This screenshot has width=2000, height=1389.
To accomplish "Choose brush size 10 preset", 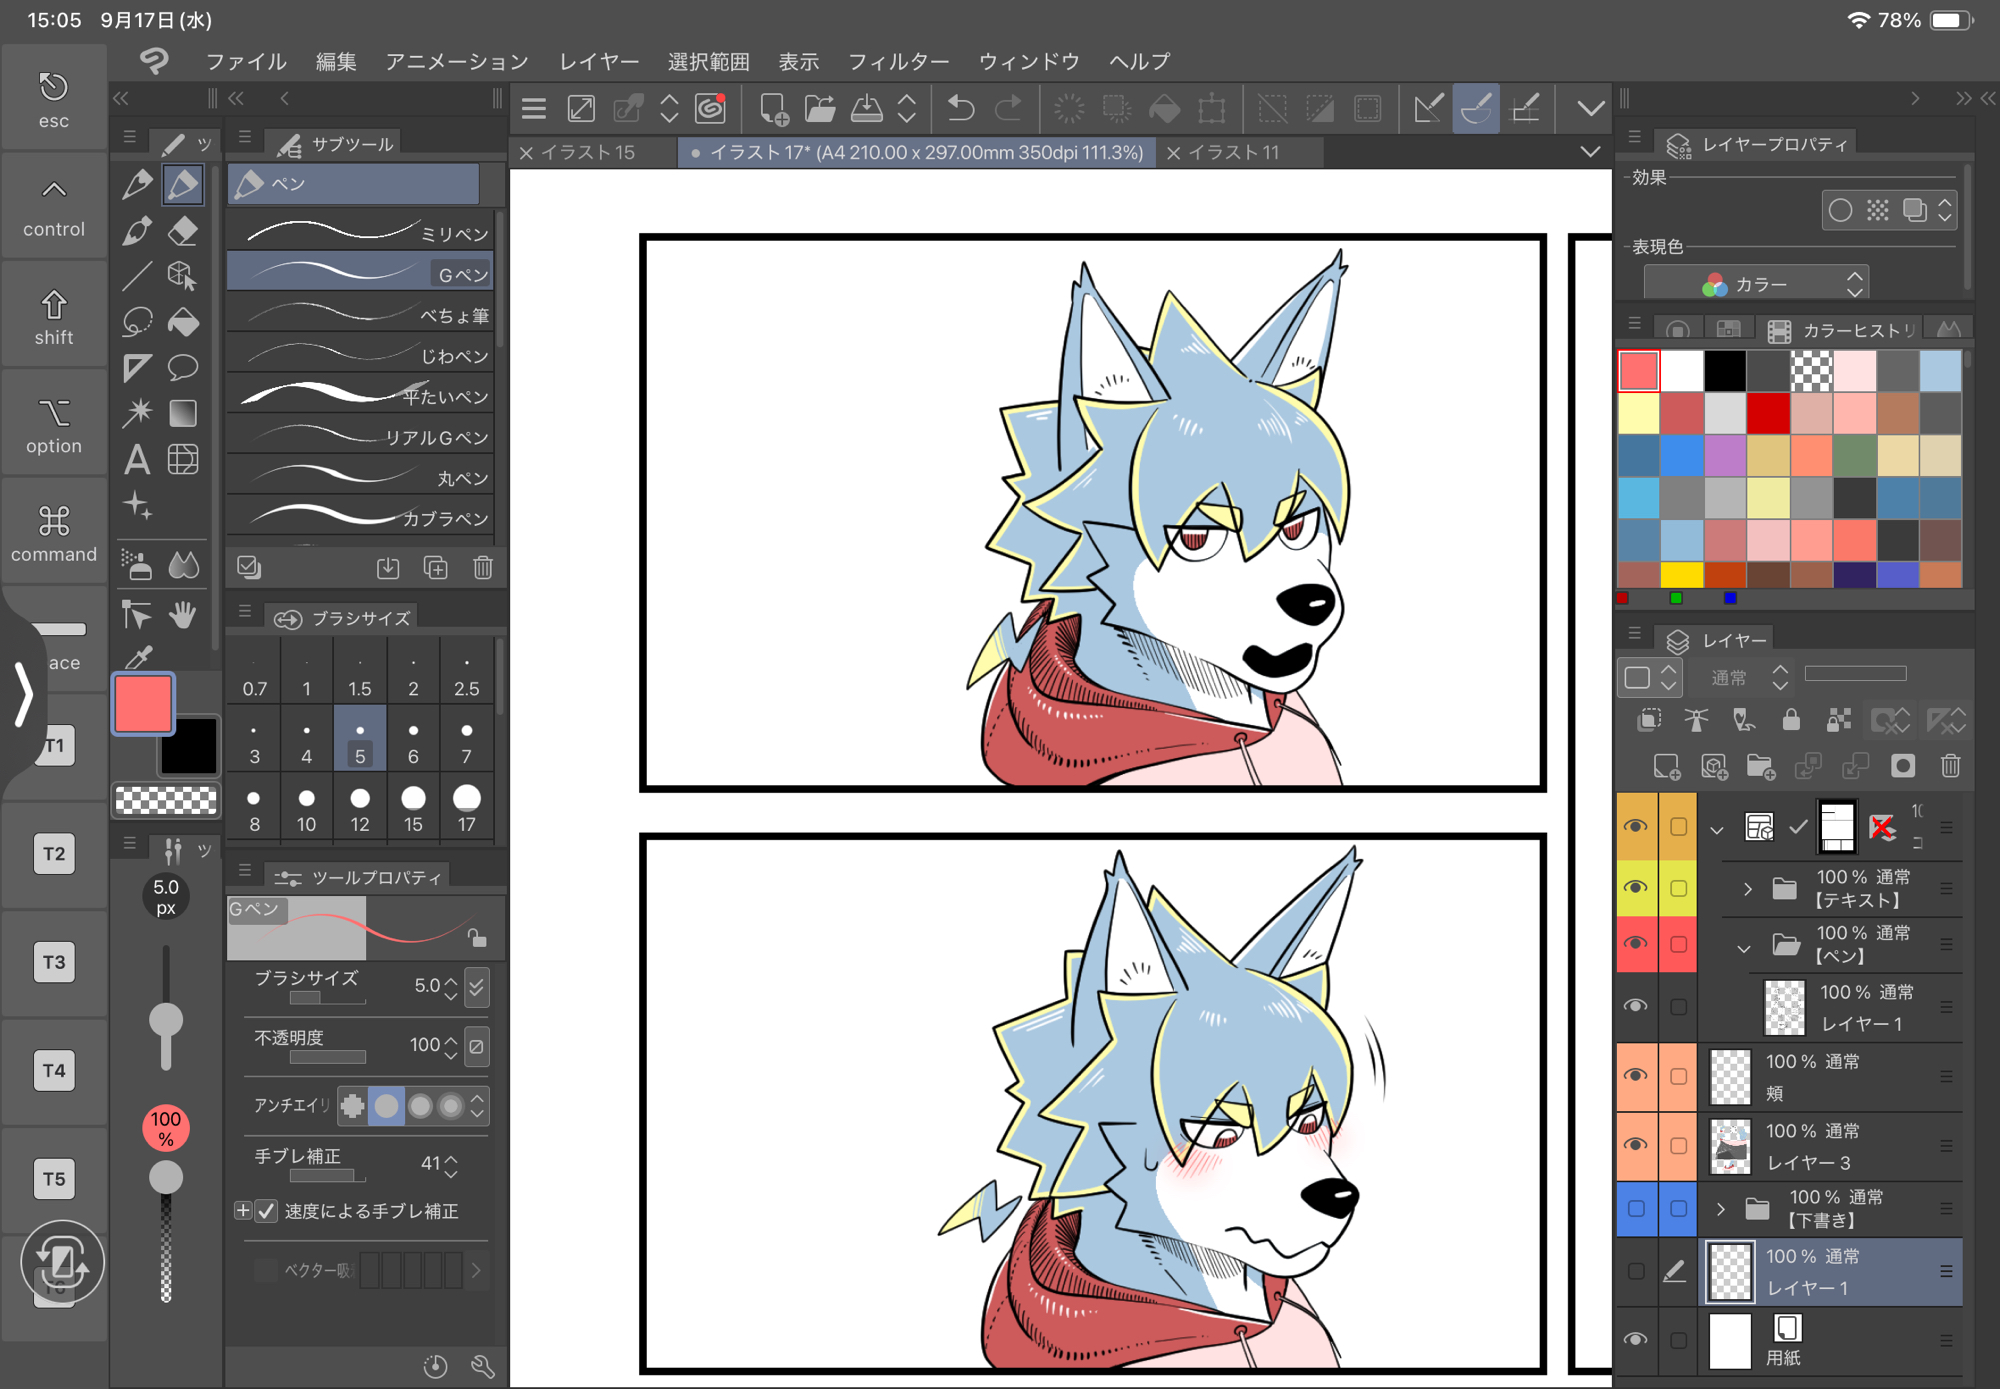I will [306, 808].
